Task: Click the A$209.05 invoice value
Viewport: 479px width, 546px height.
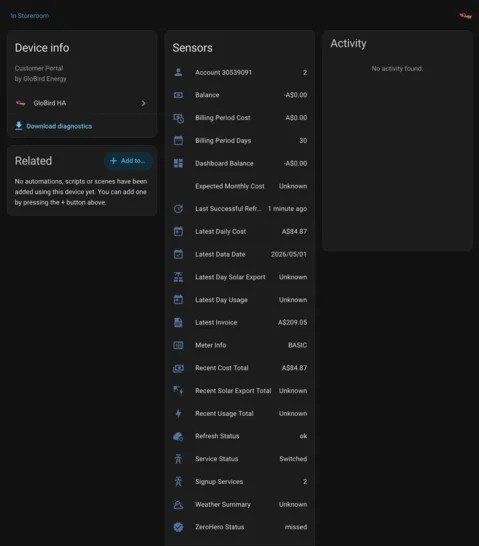Action: click(x=292, y=322)
